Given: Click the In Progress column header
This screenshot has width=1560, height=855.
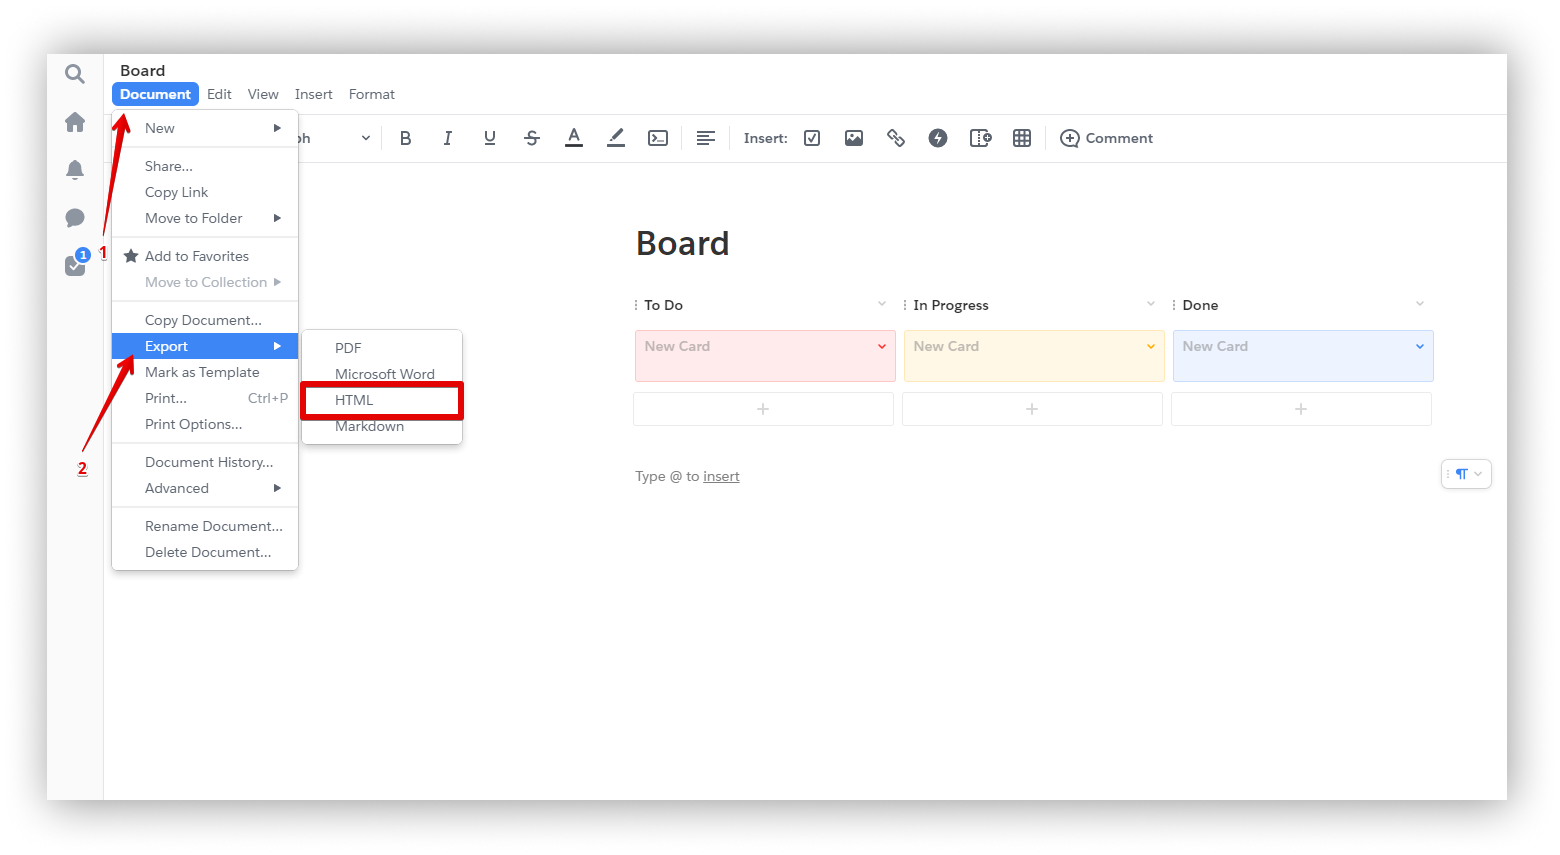Looking at the screenshot, I should click(951, 305).
